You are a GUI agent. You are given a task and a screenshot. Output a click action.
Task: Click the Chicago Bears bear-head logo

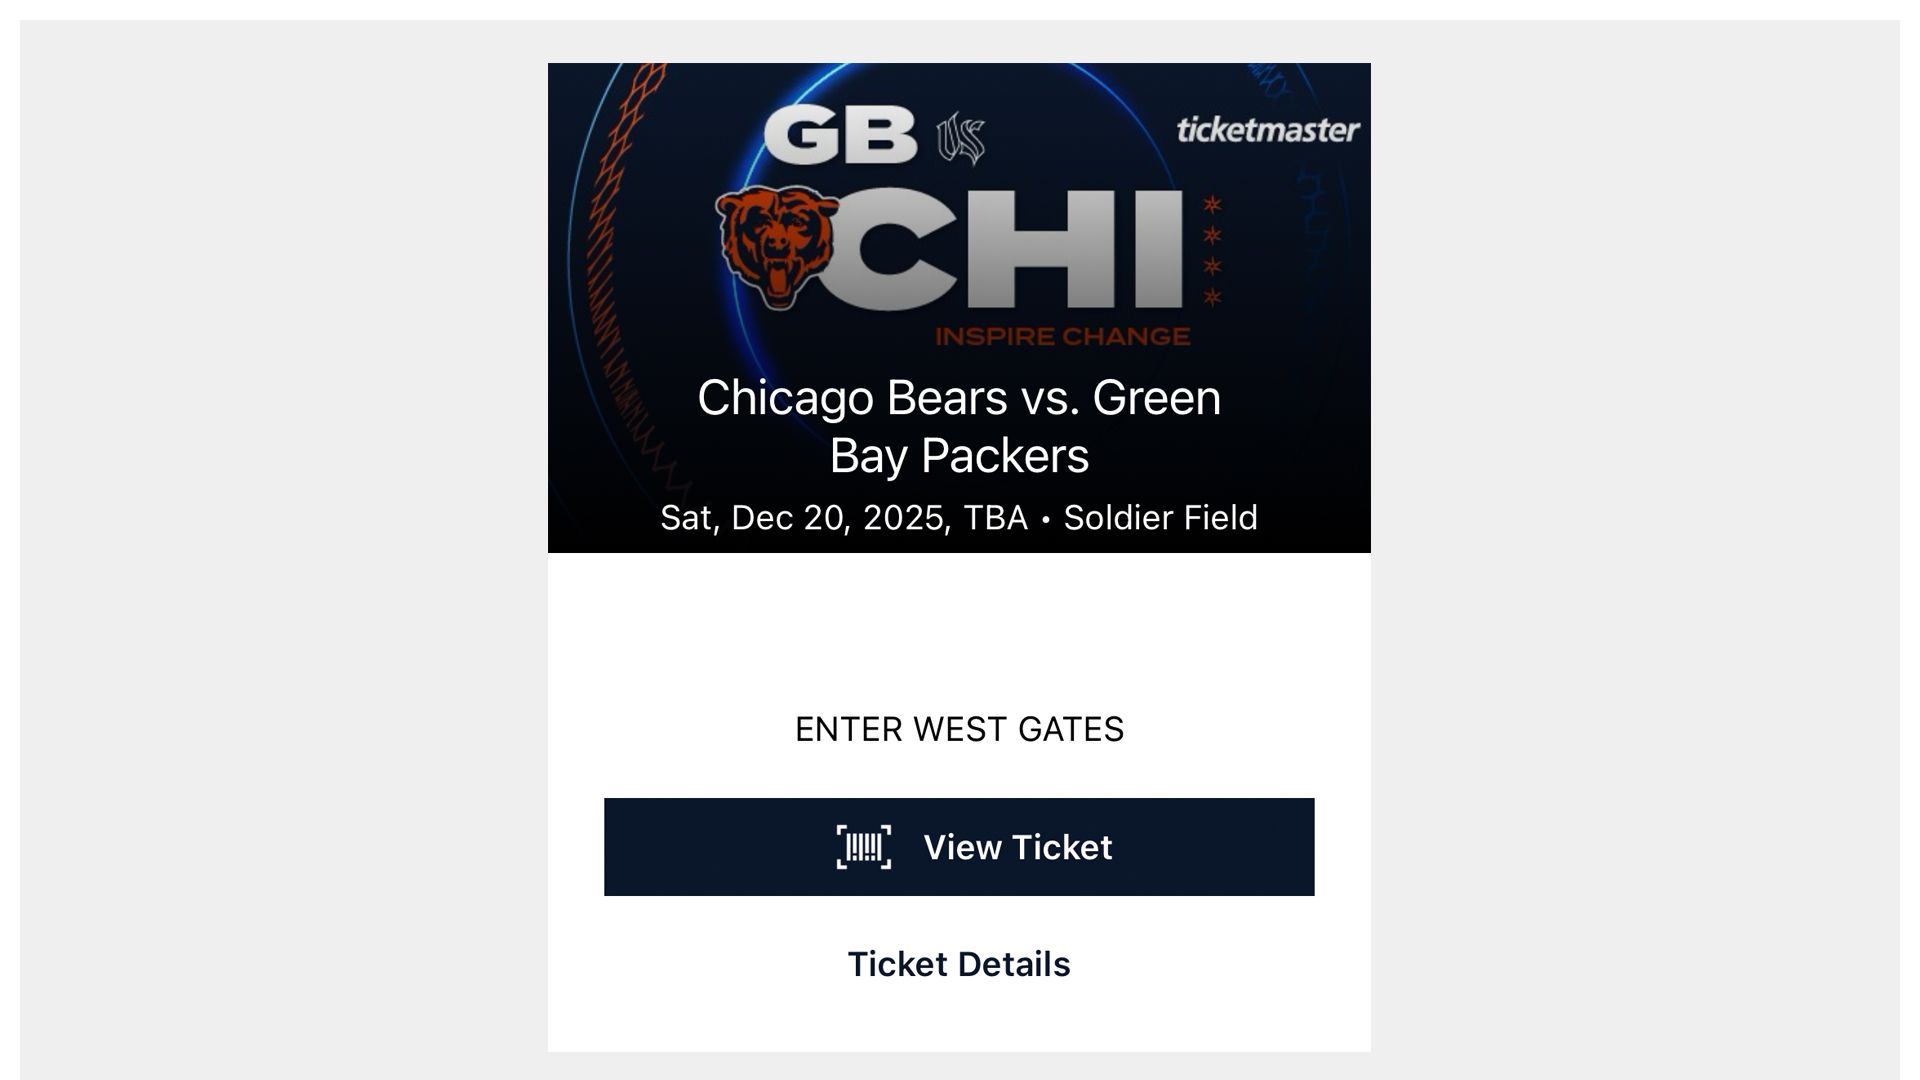click(777, 245)
